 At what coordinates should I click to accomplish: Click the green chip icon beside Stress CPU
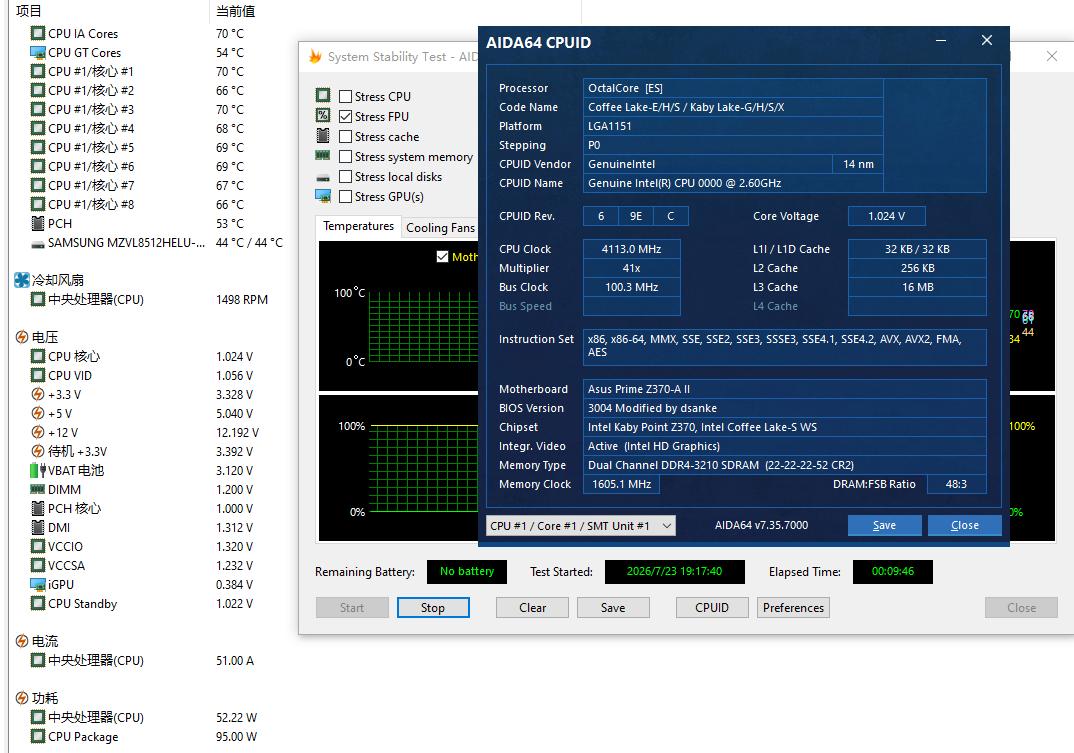coord(323,95)
